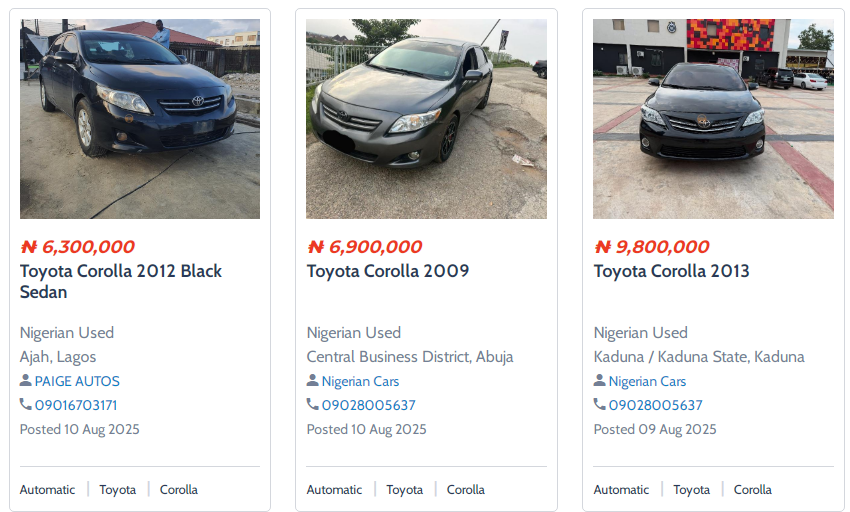The height and width of the screenshot is (512, 850).
Task: Click the person icon in the Corolla 2009 card
Action: (x=313, y=381)
